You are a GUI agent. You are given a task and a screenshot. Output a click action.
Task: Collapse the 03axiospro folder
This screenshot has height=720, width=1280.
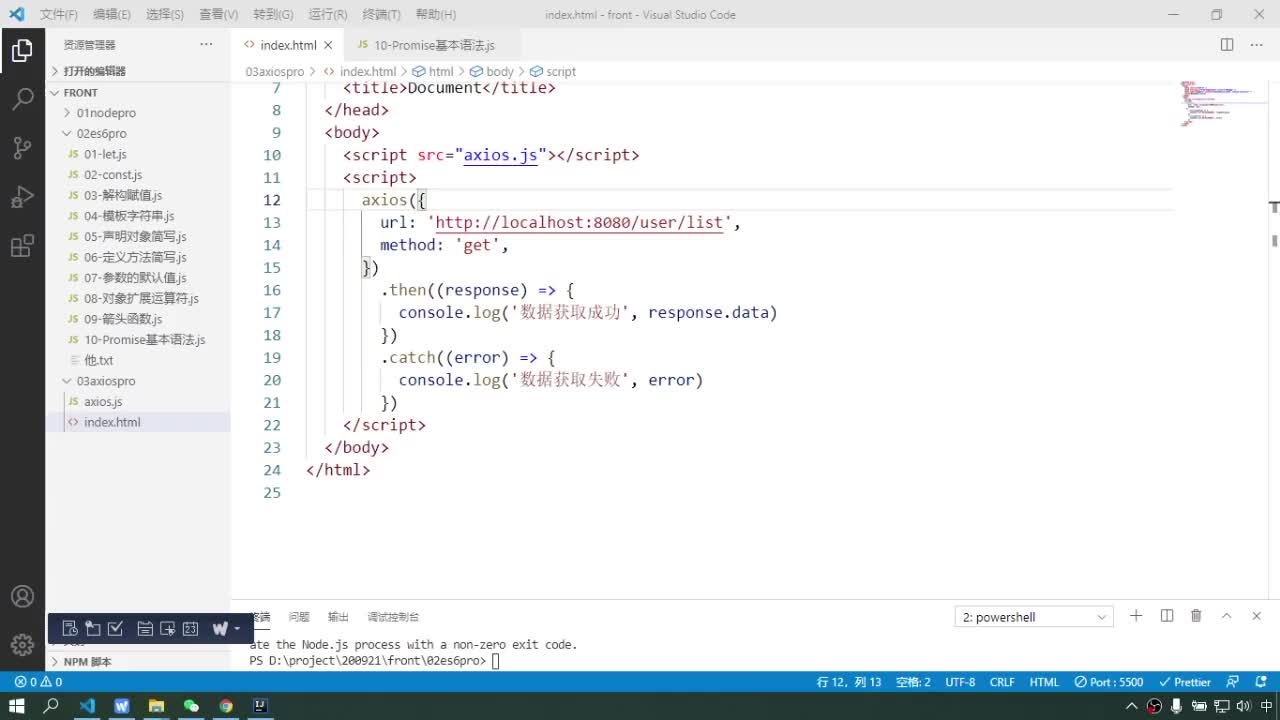click(x=138, y=381)
